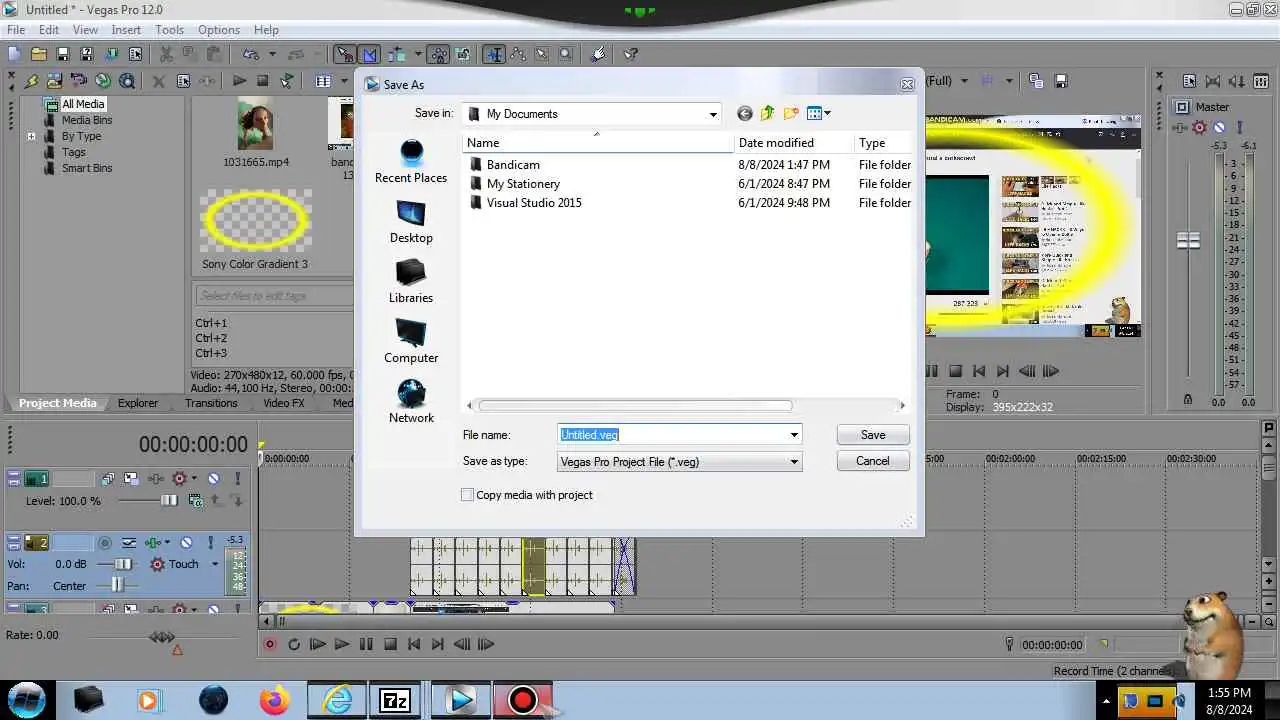The height and width of the screenshot is (720, 1280).
Task: Open a project with the toolbar folder icon
Action: coord(38,54)
